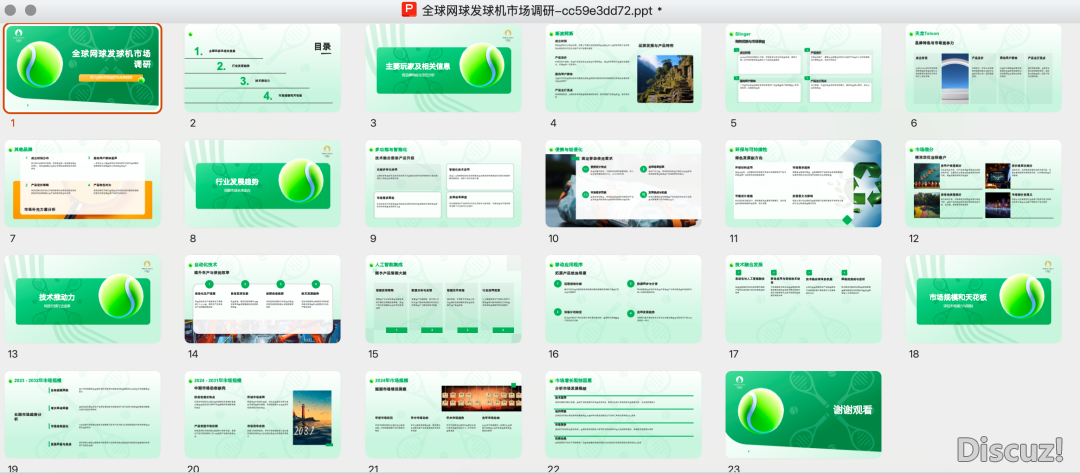Click slide number label 11

(x=734, y=239)
